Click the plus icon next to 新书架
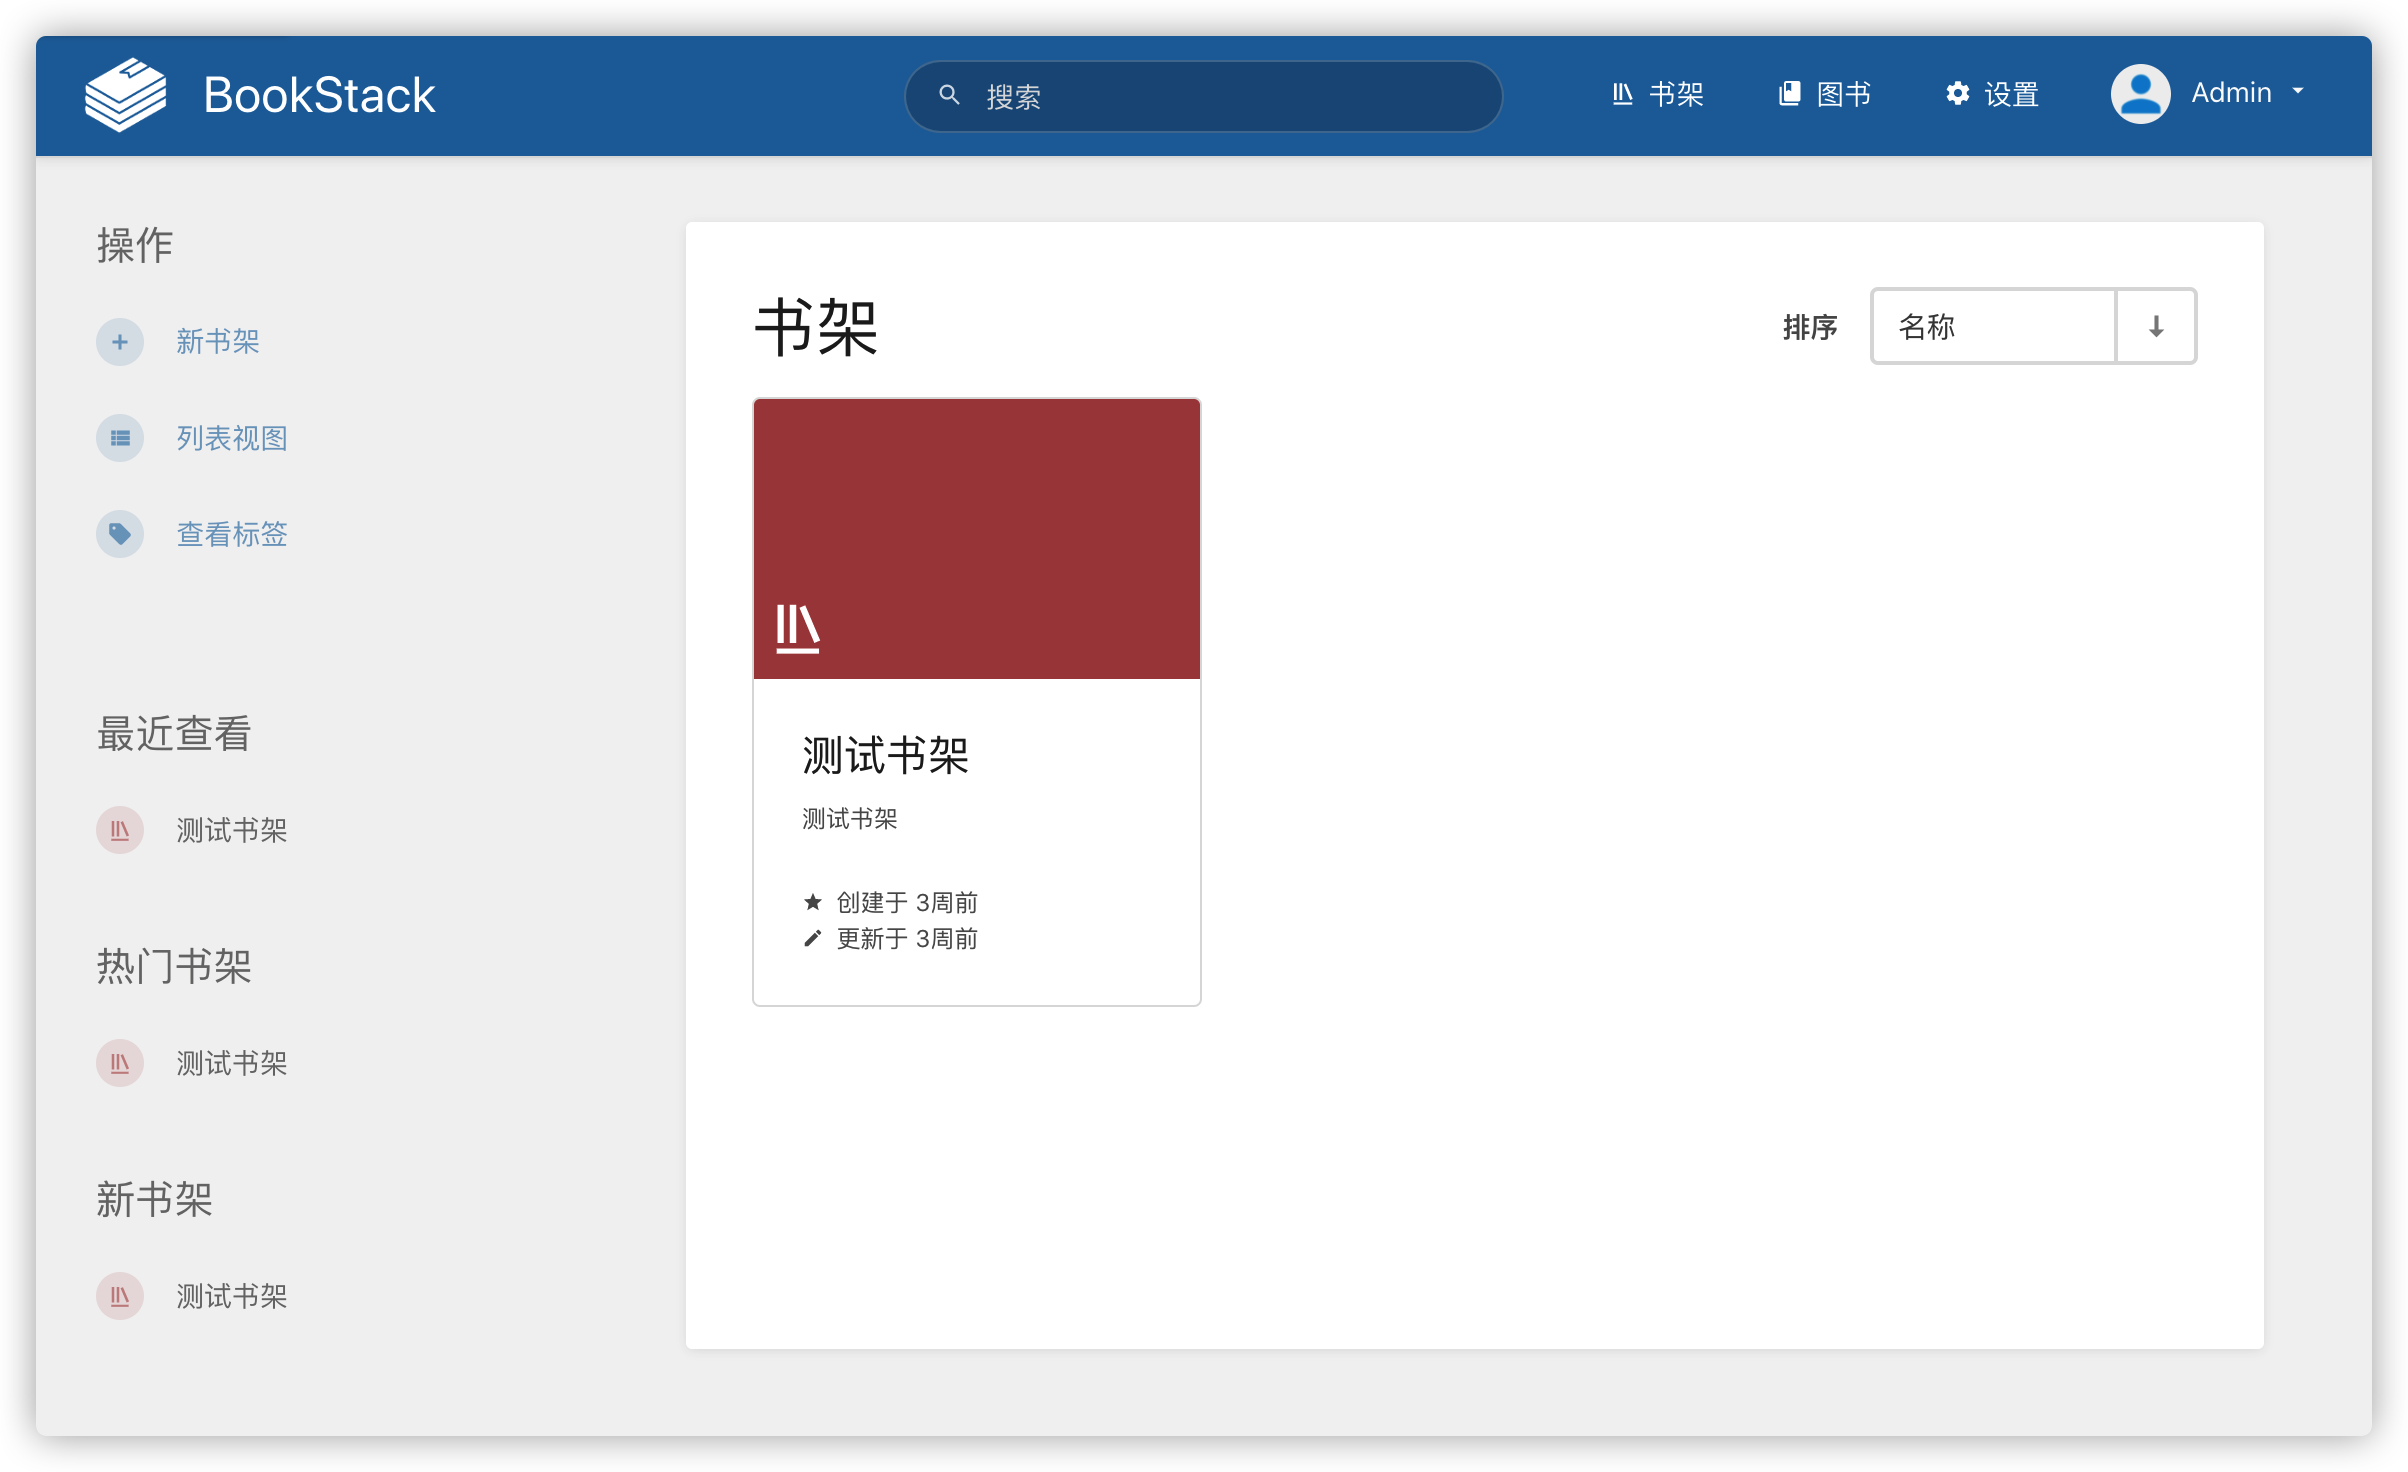2408x1472 pixels. point(119,341)
